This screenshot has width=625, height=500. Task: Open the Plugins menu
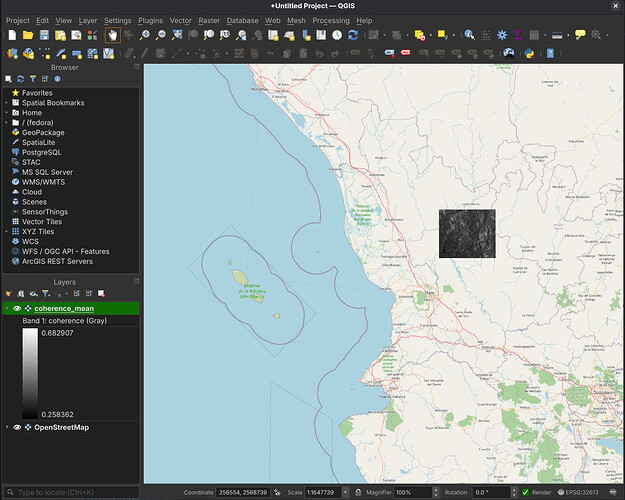[150, 20]
